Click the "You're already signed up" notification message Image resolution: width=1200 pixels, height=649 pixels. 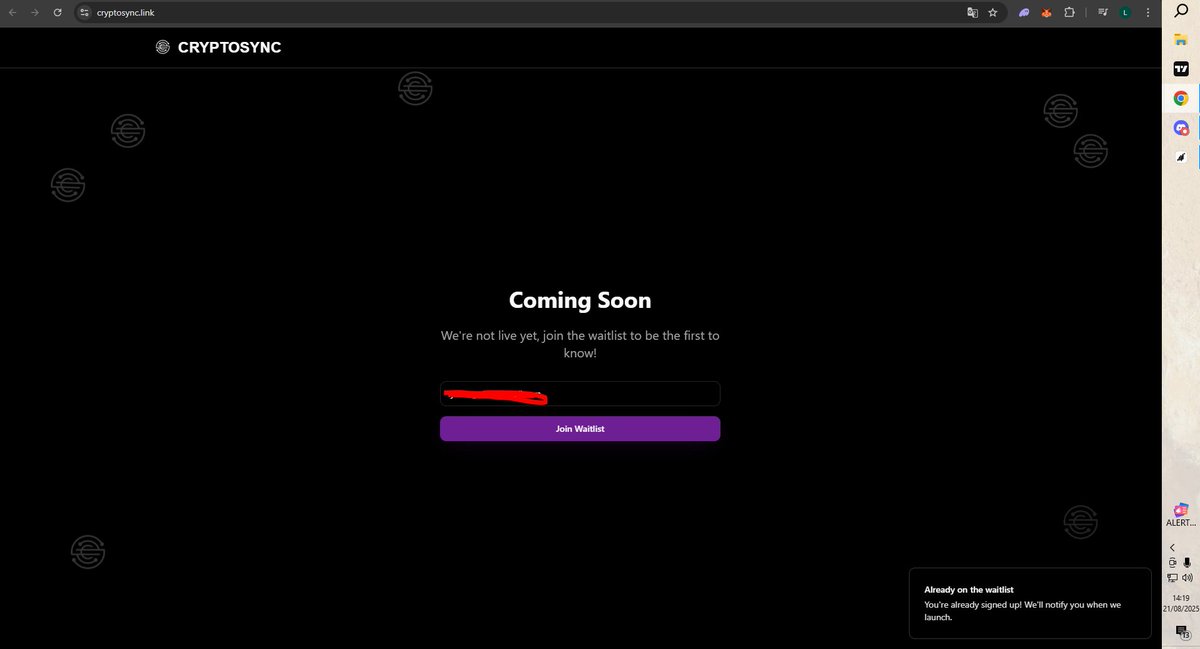pos(1022,611)
